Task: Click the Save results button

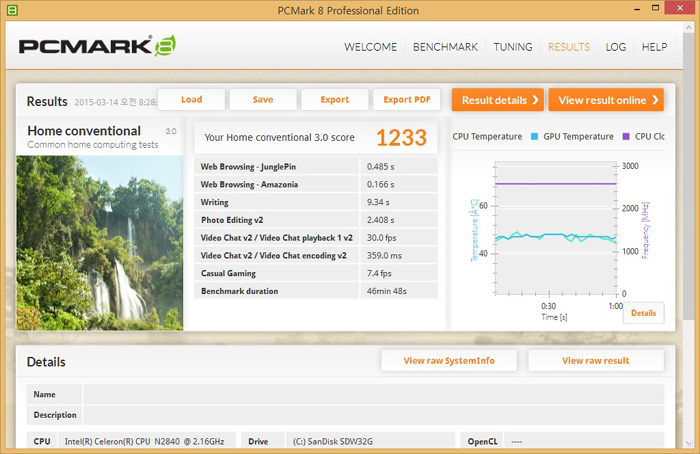Action: click(263, 100)
